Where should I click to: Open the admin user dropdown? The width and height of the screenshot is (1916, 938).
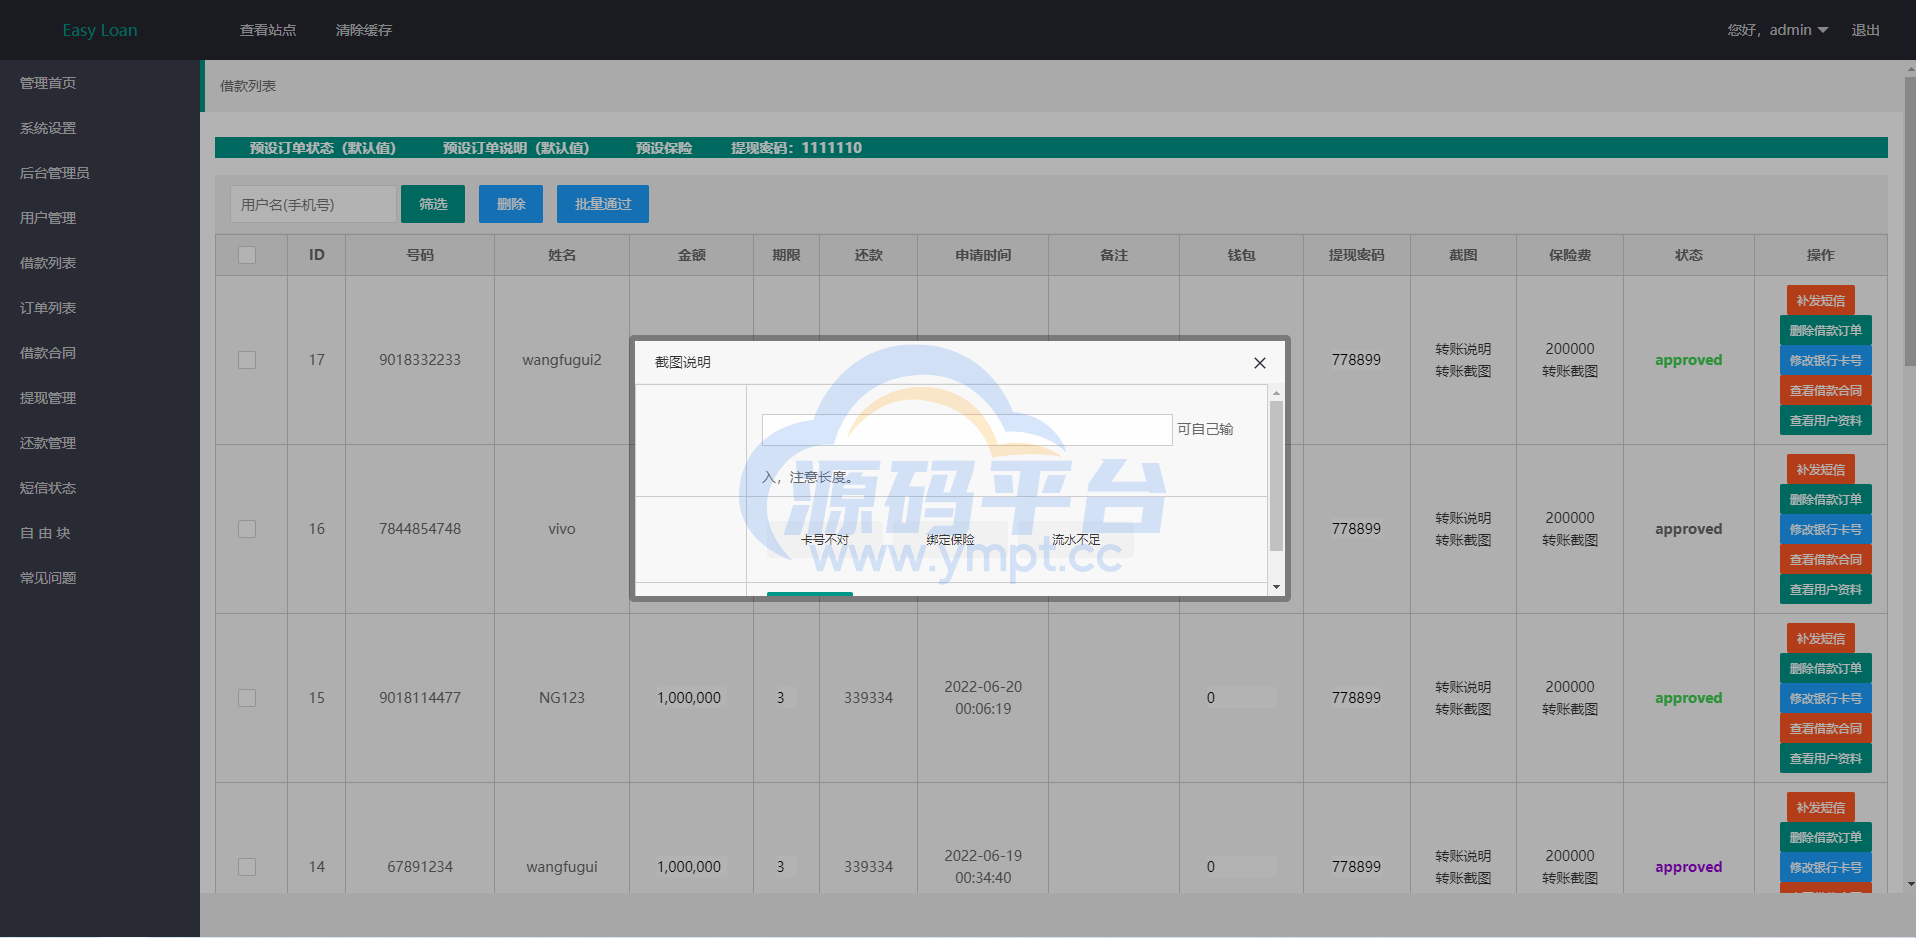1778,30
